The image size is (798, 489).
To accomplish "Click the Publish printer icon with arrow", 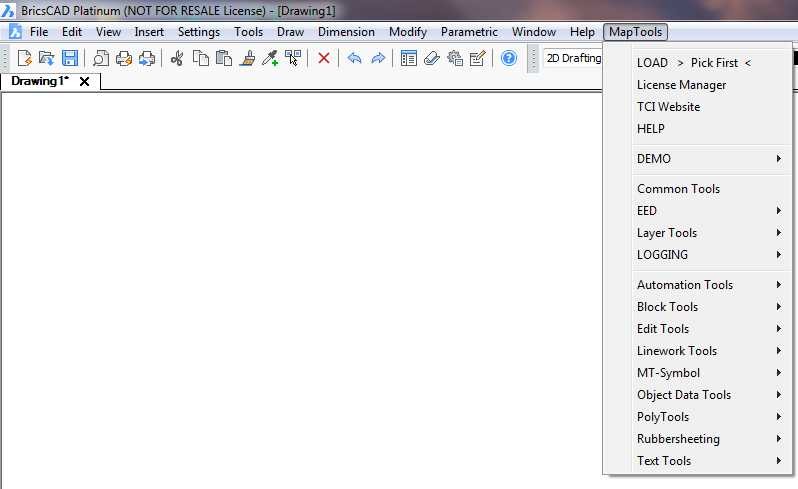I will [x=147, y=58].
